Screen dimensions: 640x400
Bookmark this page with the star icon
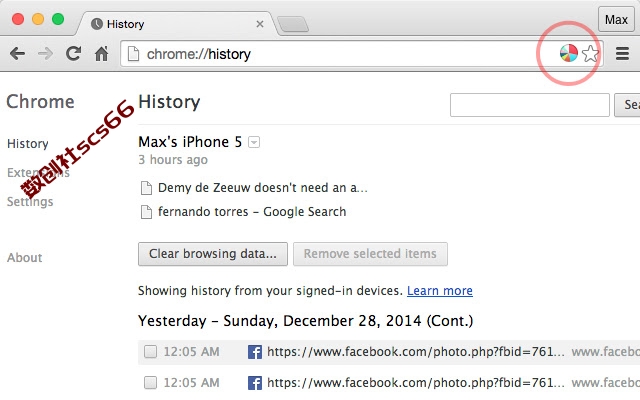coord(590,53)
